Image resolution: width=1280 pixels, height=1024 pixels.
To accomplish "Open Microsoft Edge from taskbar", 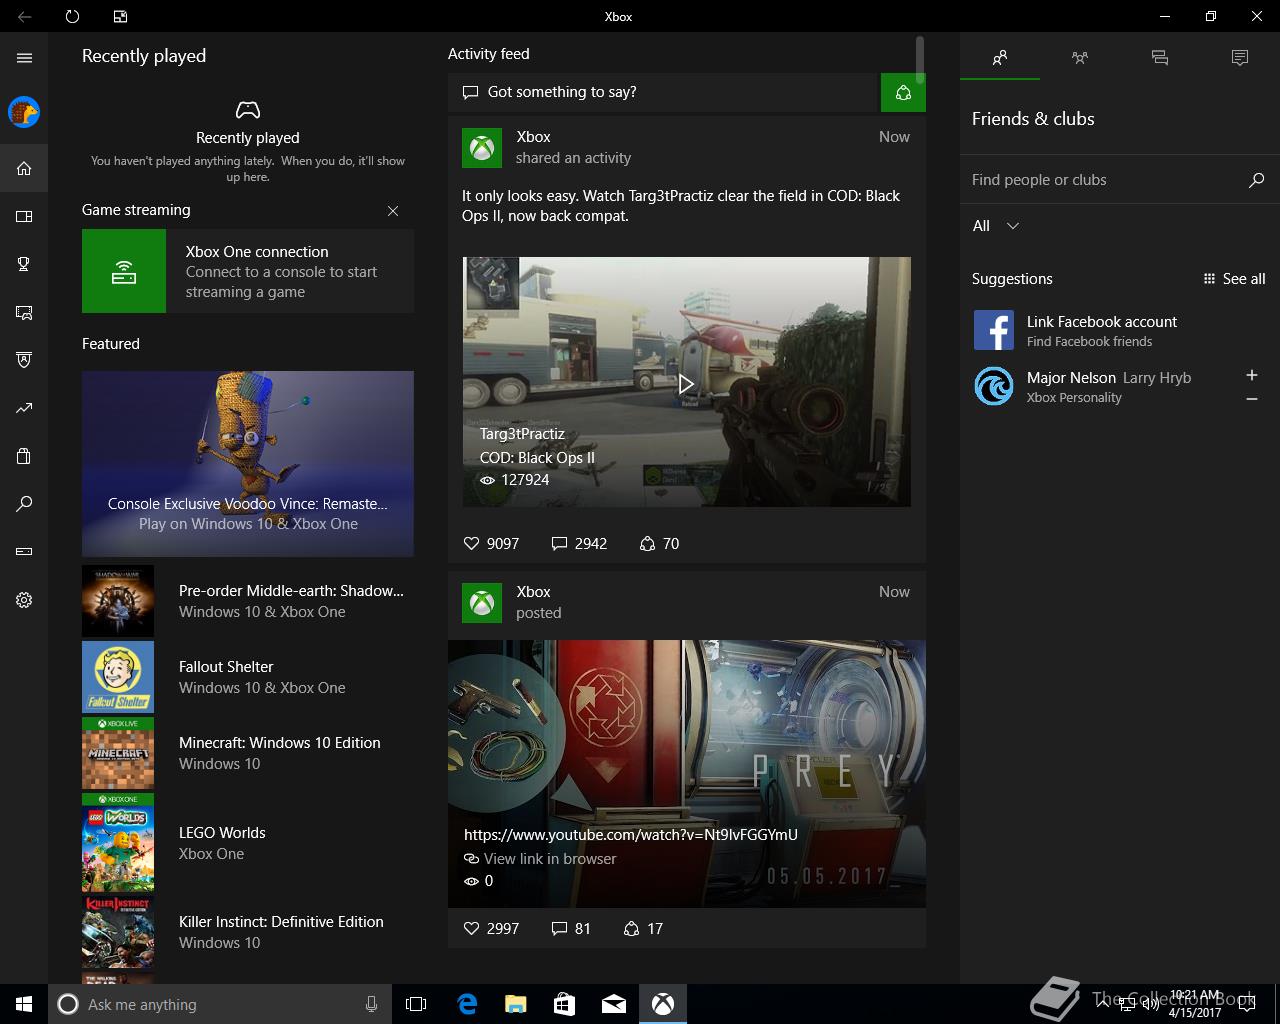I will (467, 1004).
